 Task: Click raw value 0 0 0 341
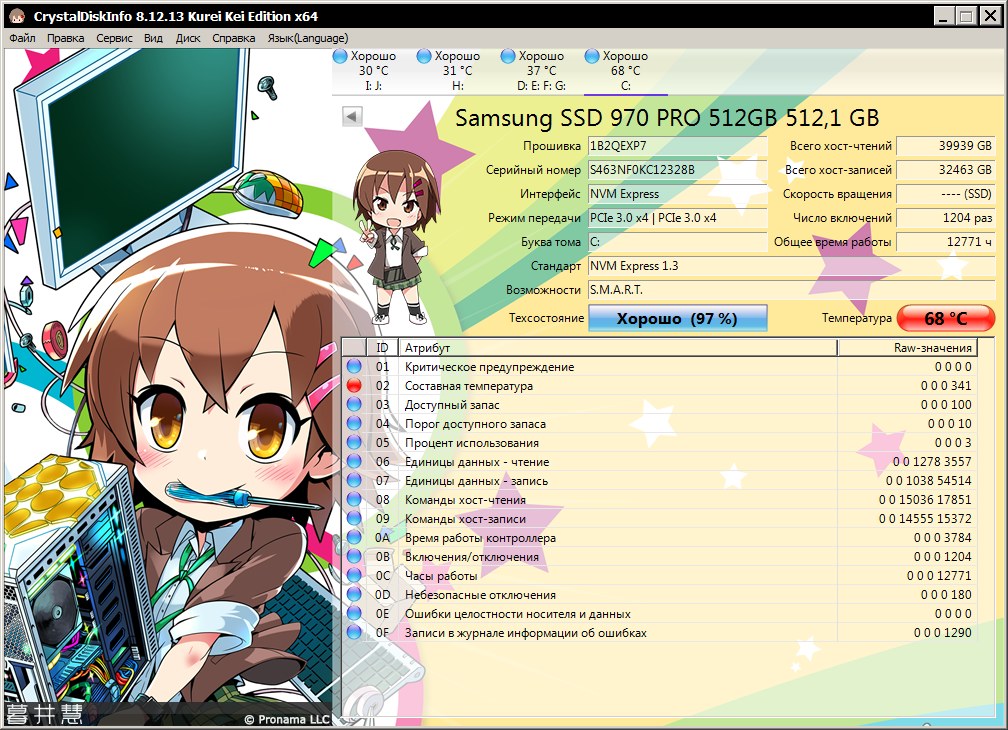coord(946,386)
